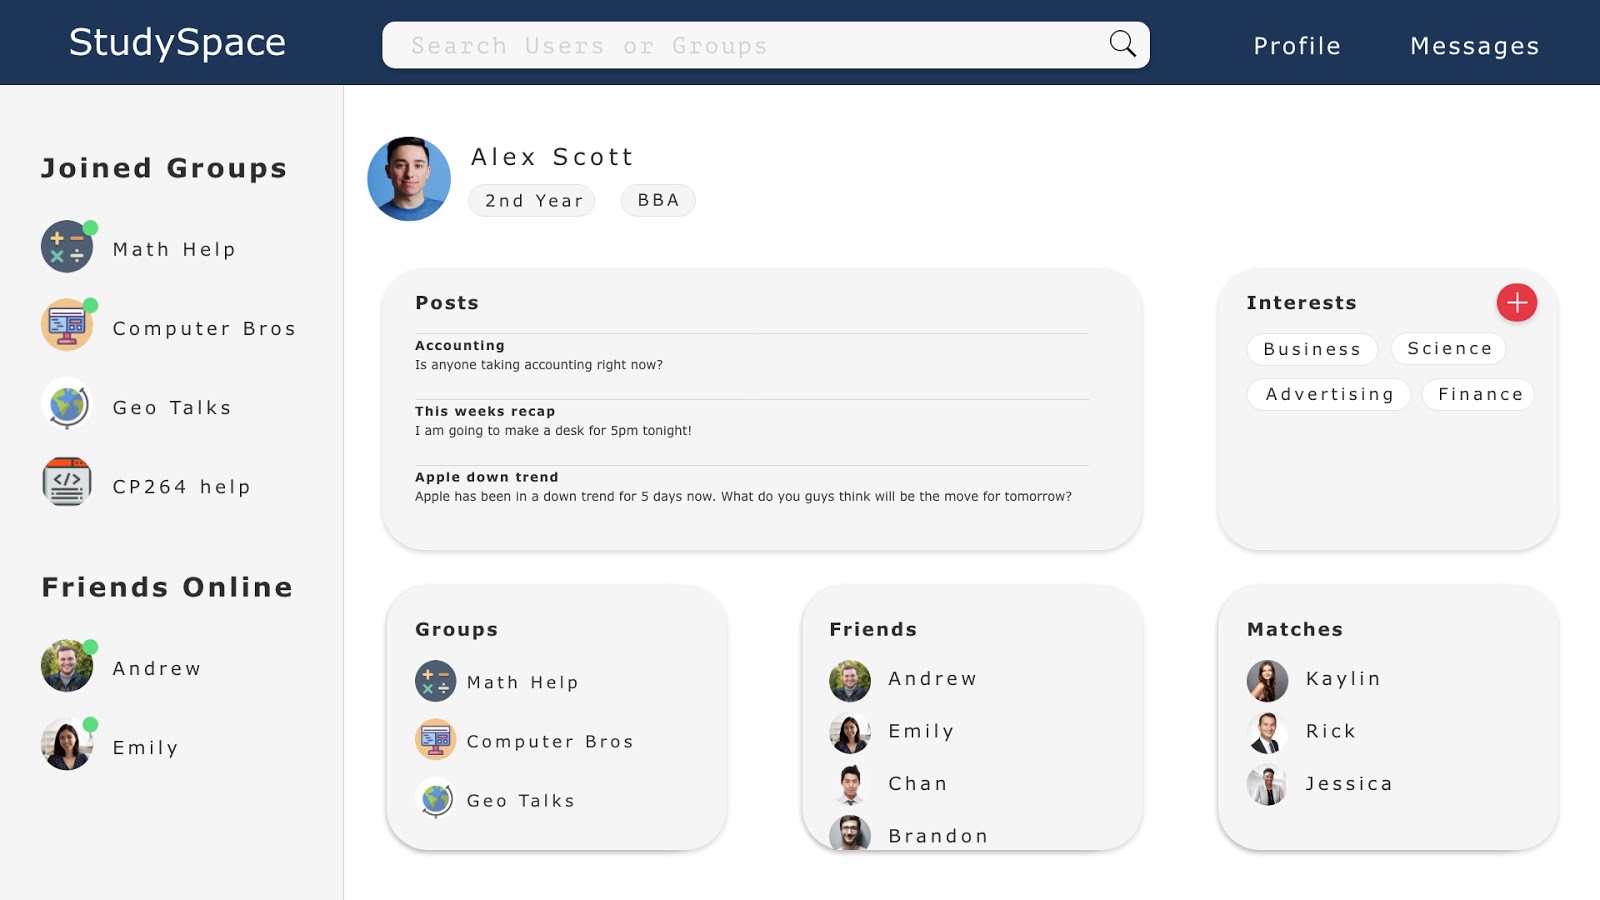Screen dimensions: 1600x900
Task: Go to Messages in top navigation
Action: coord(1474,46)
